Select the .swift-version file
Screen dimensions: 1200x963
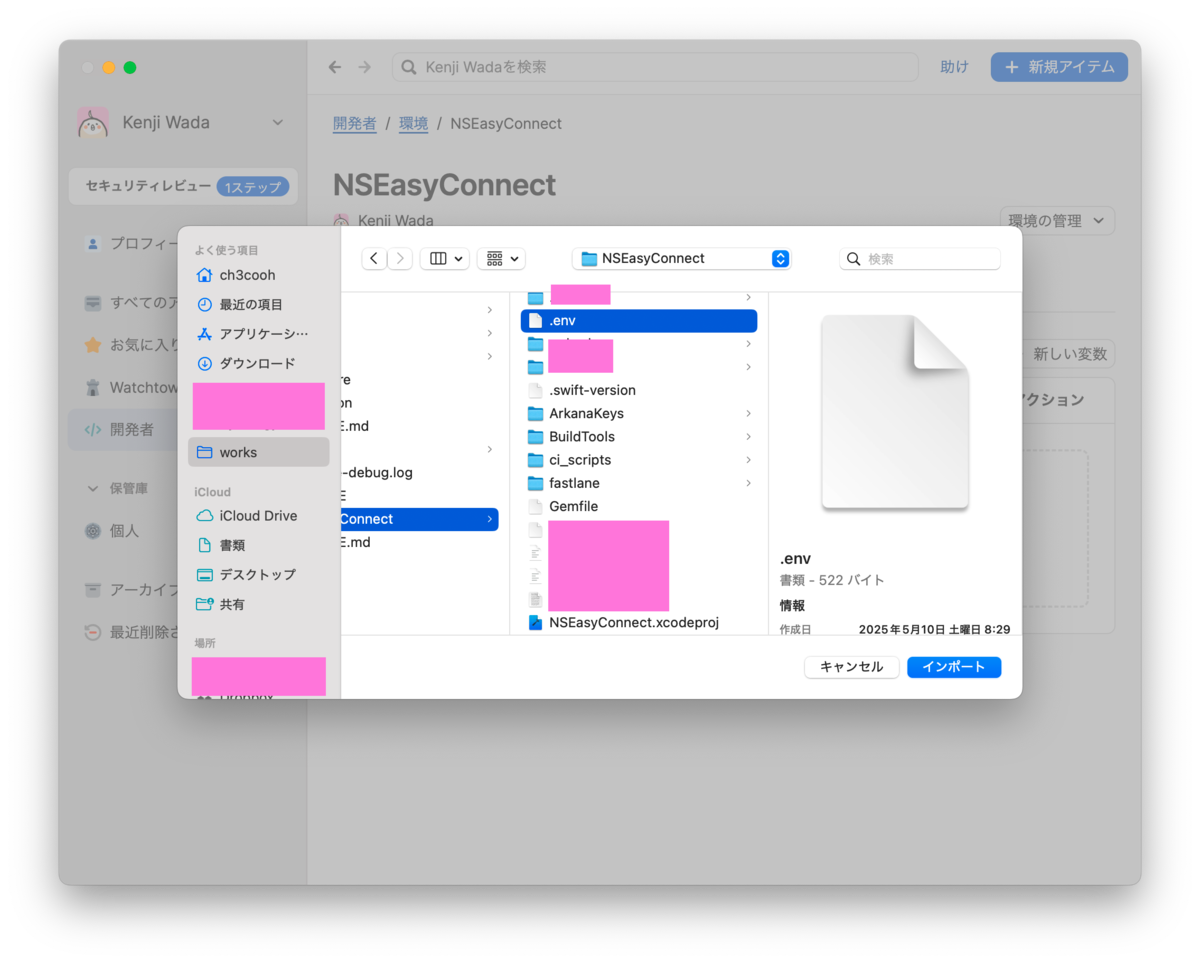pyautogui.click(x=592, y=390)
